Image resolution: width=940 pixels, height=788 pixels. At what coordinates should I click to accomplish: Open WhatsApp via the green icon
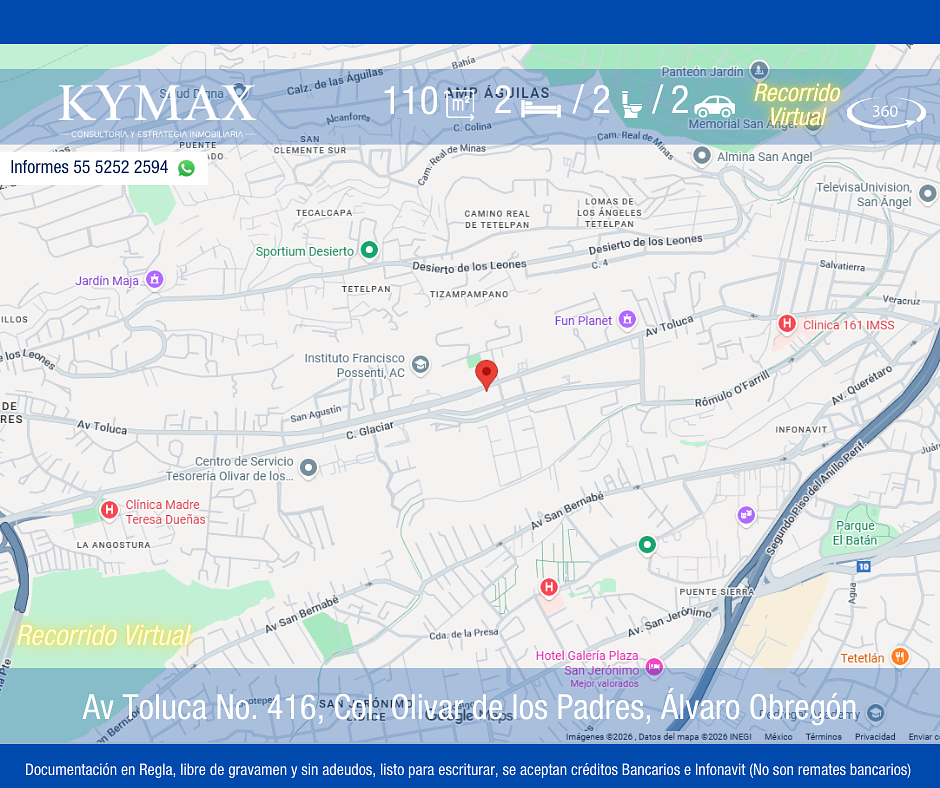click(x=186, y=168)
